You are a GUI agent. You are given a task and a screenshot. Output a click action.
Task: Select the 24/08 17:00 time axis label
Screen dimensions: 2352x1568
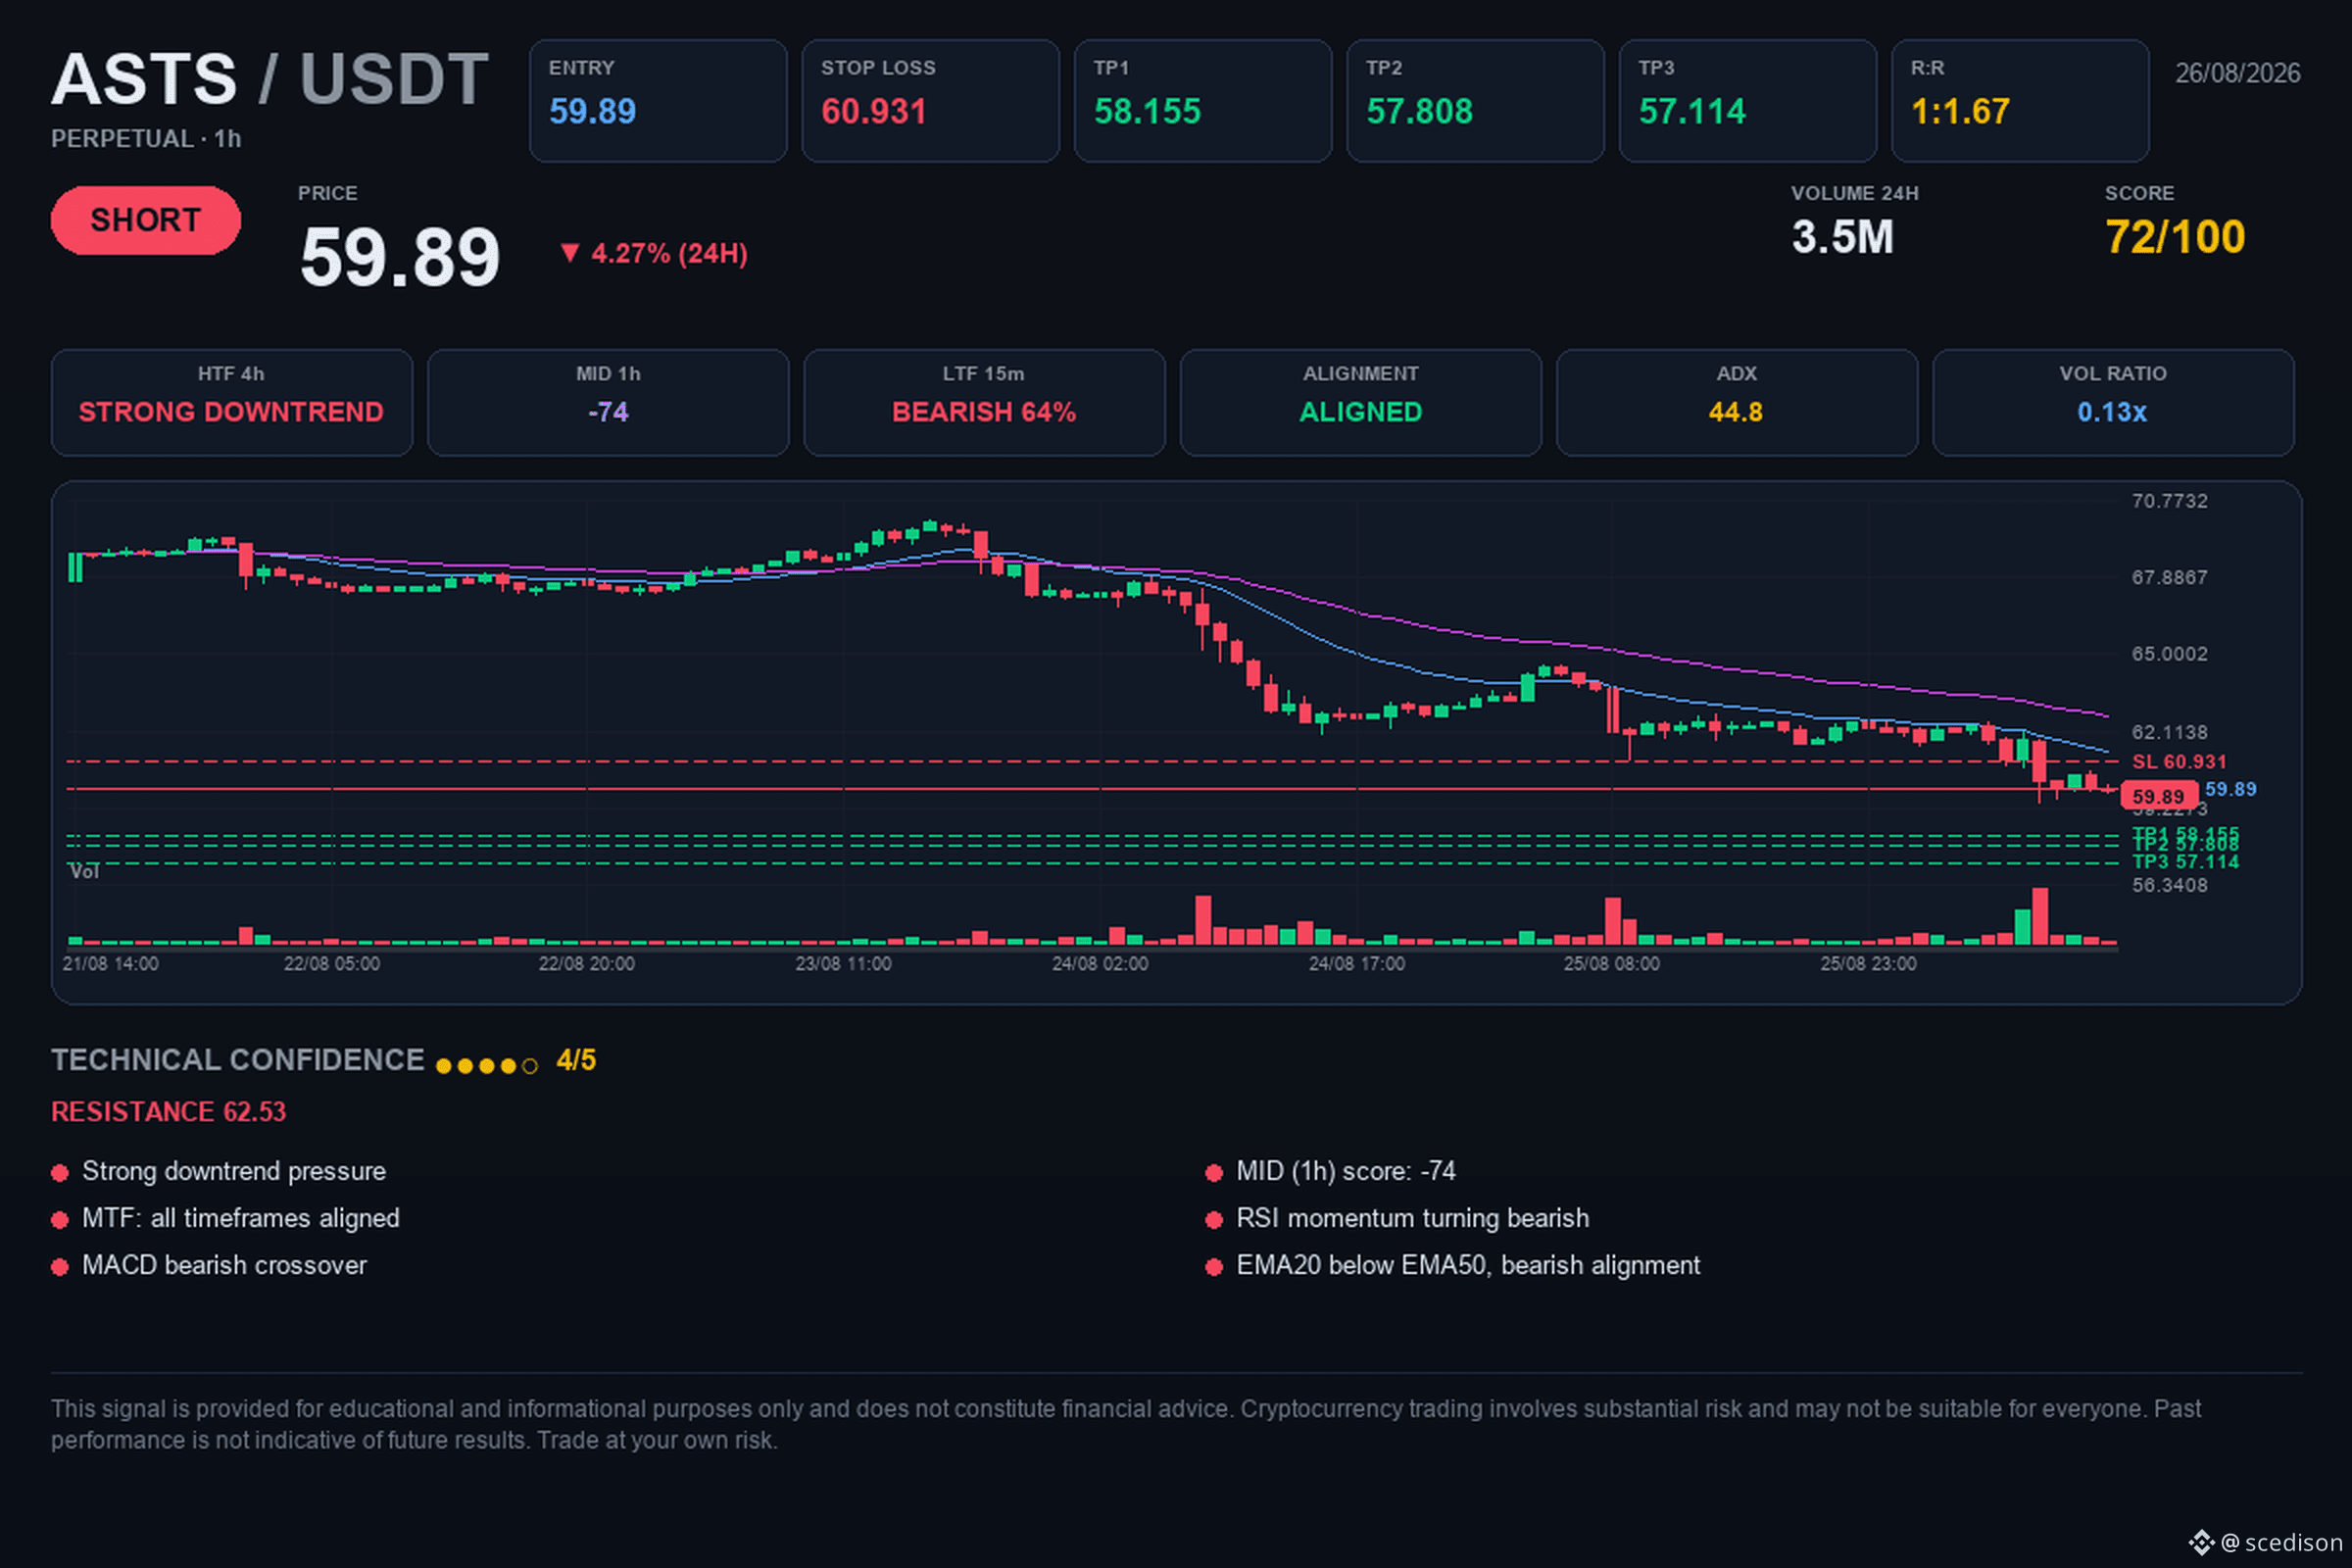point(1357,964)
